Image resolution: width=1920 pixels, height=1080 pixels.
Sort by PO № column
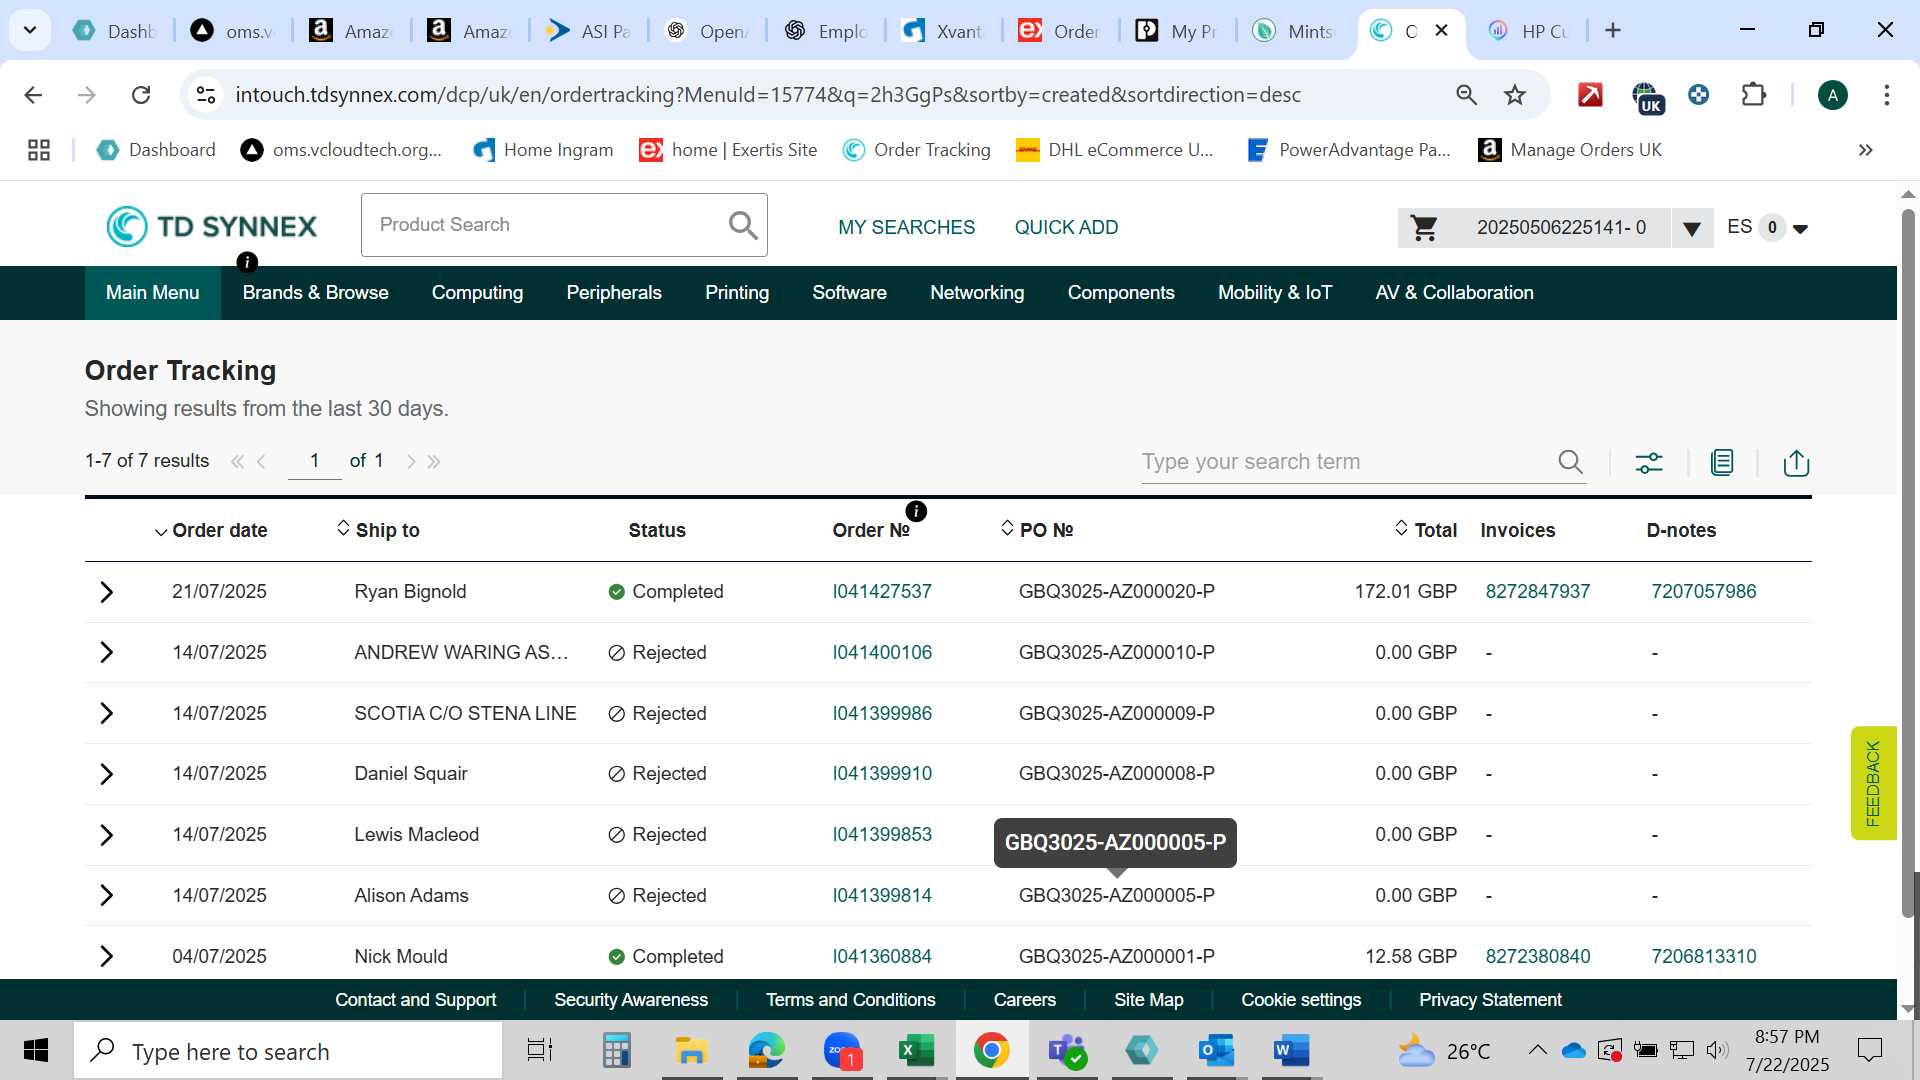pyautogui.click(x=1037, y=530)
